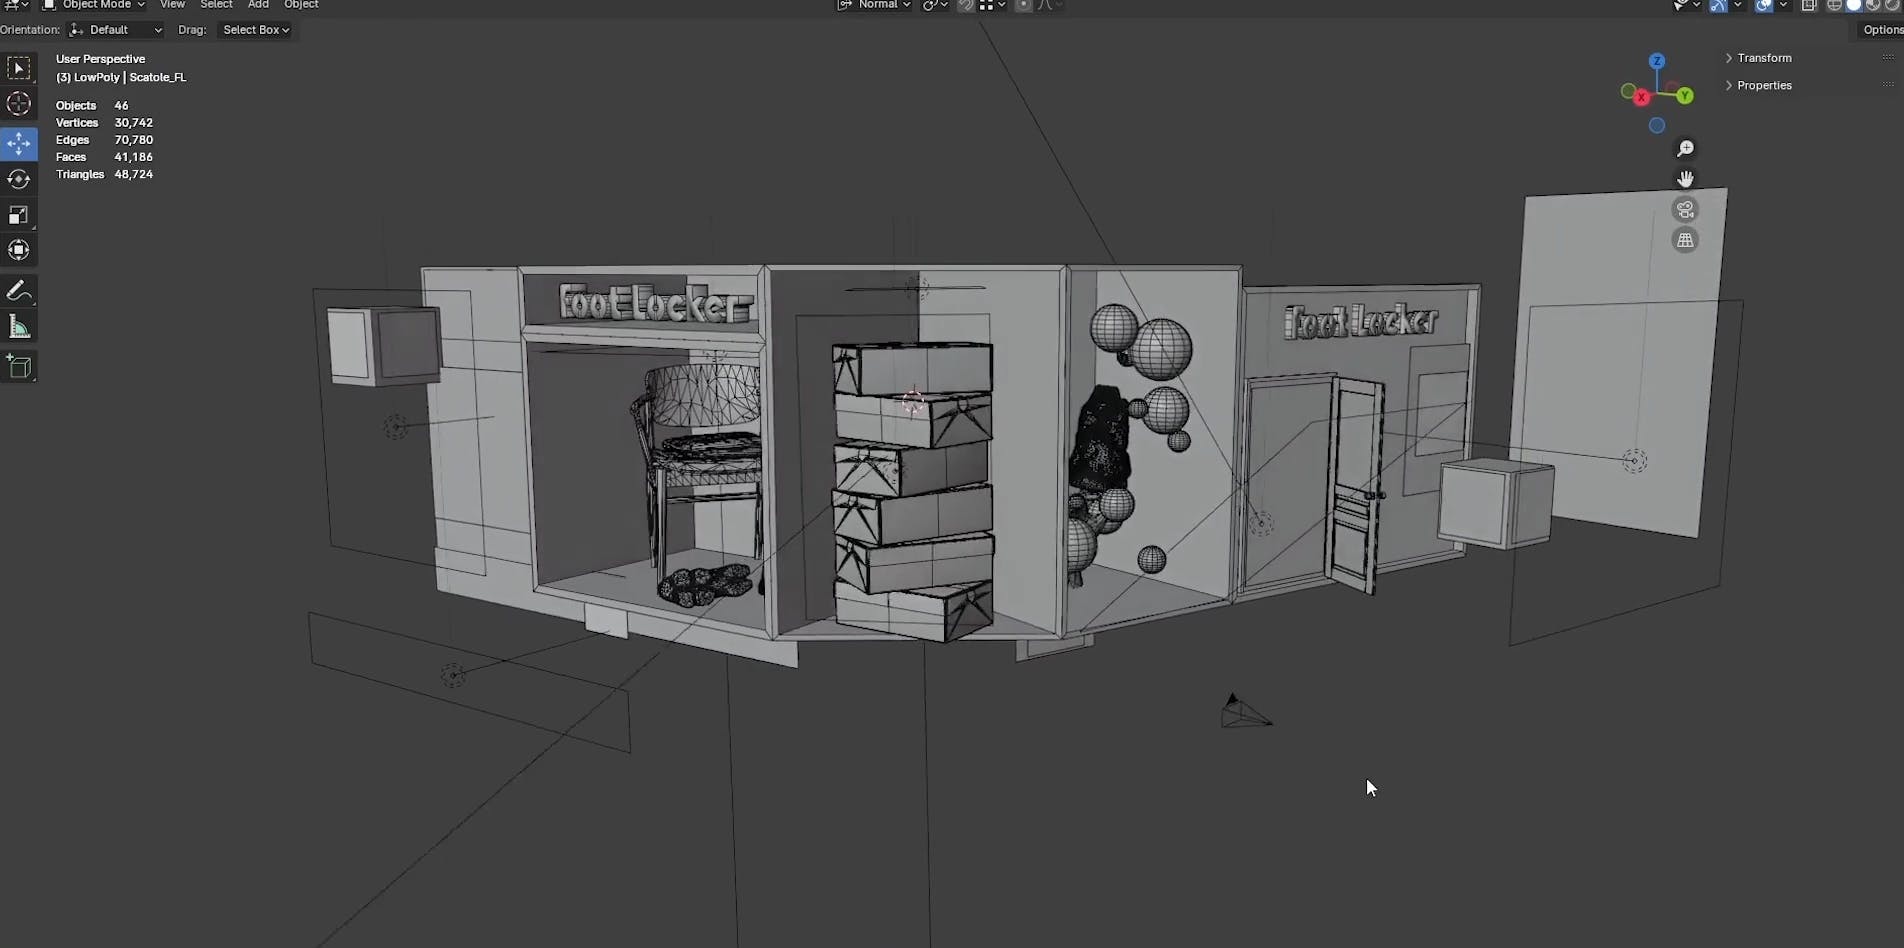Open the snapping options dropdown
The image size is (1904, 948).
coord(991,5)
